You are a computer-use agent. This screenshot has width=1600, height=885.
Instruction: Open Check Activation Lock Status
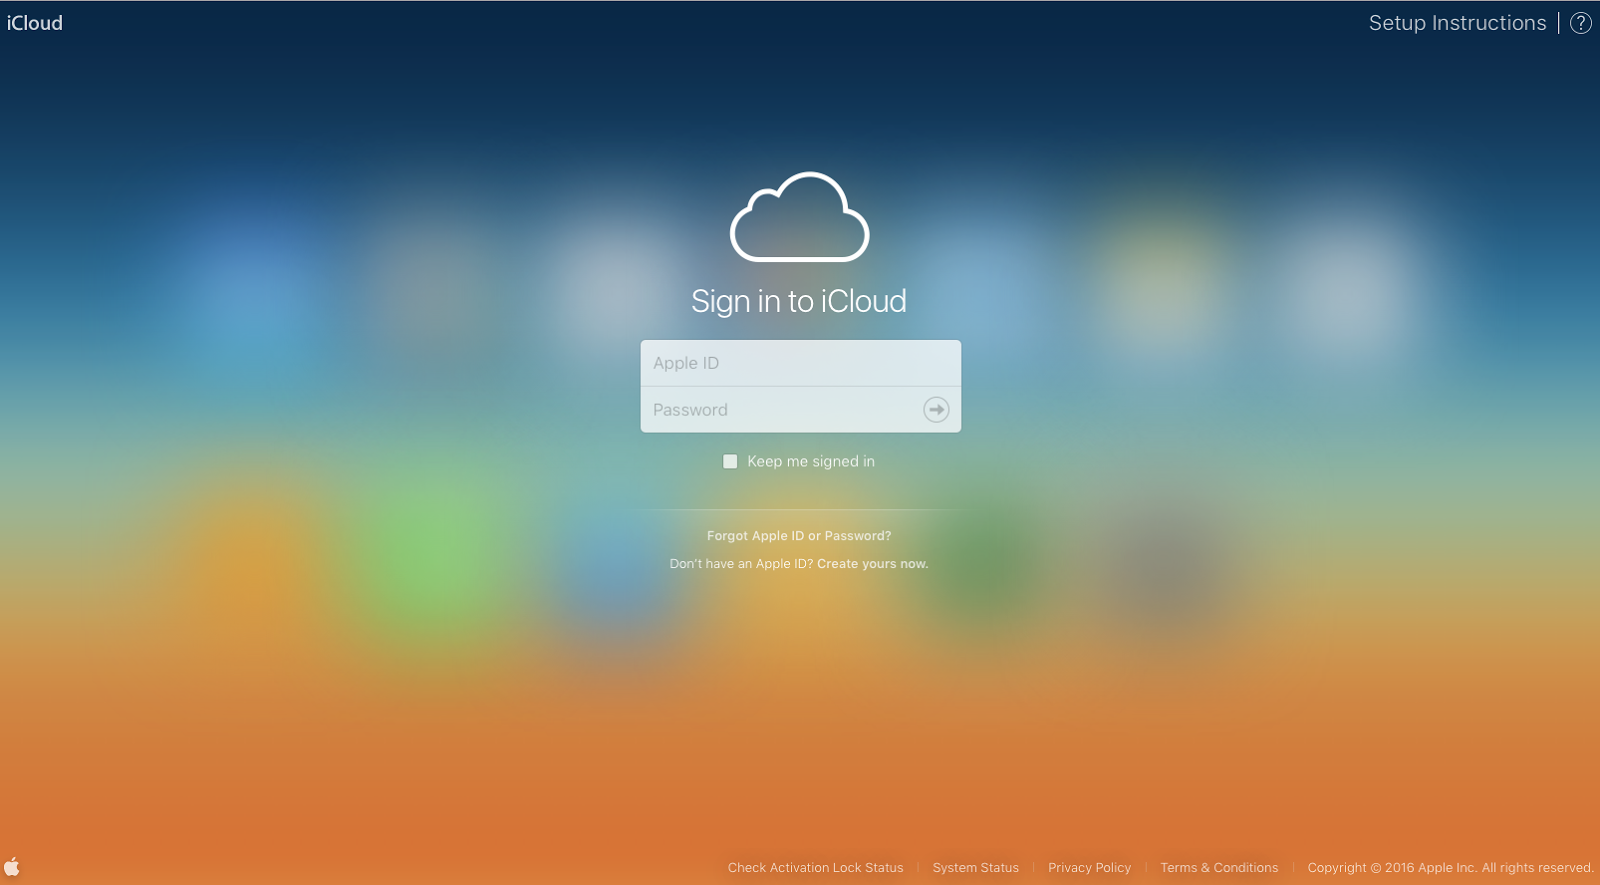[x=815, y=868]
